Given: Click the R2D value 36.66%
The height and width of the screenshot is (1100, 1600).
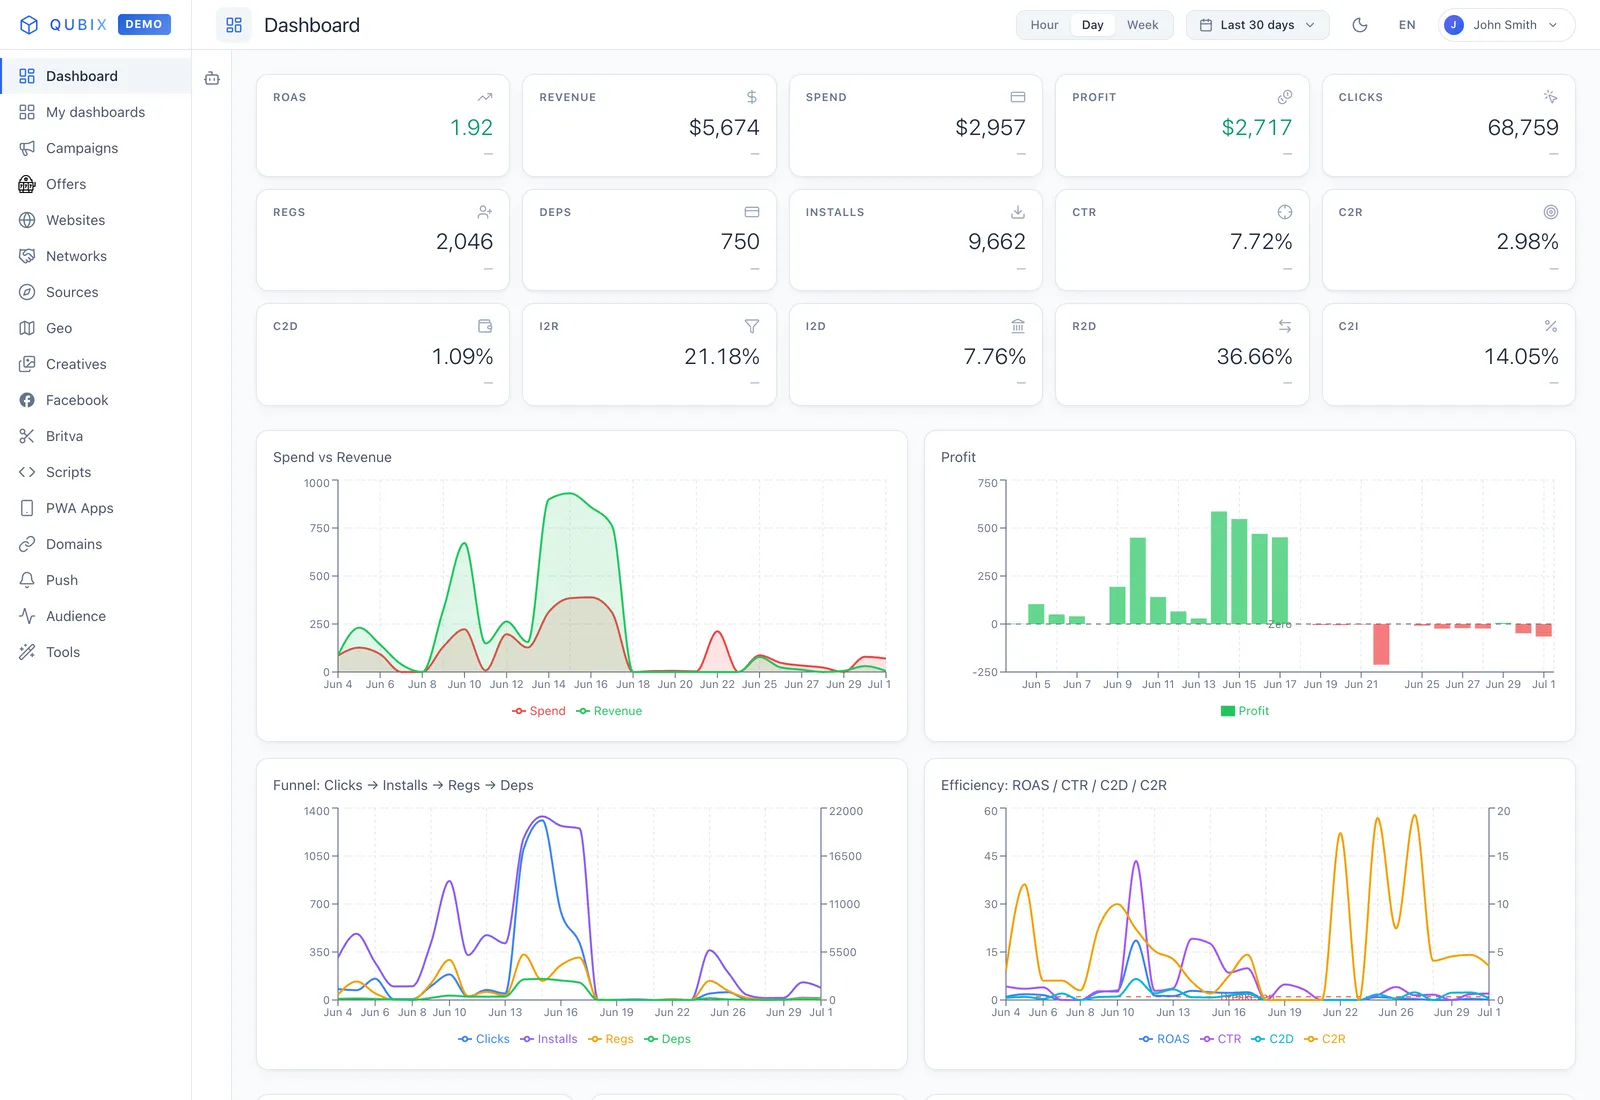Looking at the screenshot, I should (1254, 357).
